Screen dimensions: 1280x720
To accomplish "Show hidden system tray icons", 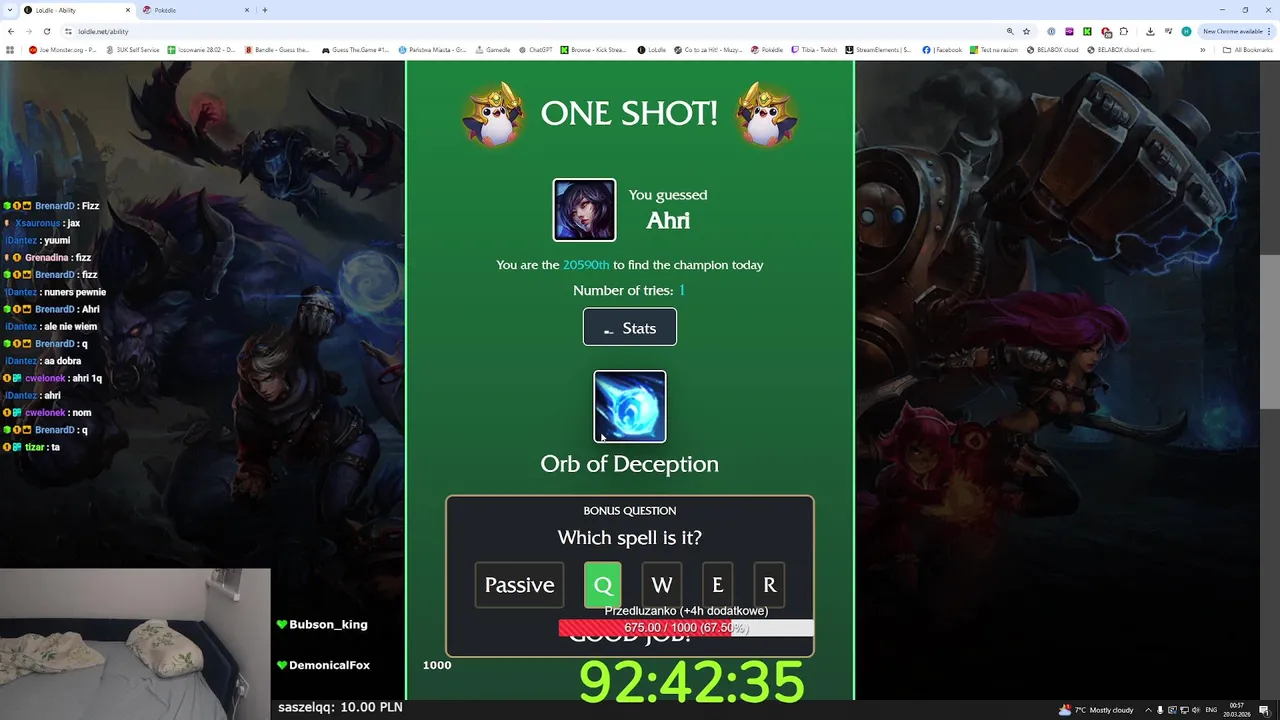I will tap(1148, 710).
